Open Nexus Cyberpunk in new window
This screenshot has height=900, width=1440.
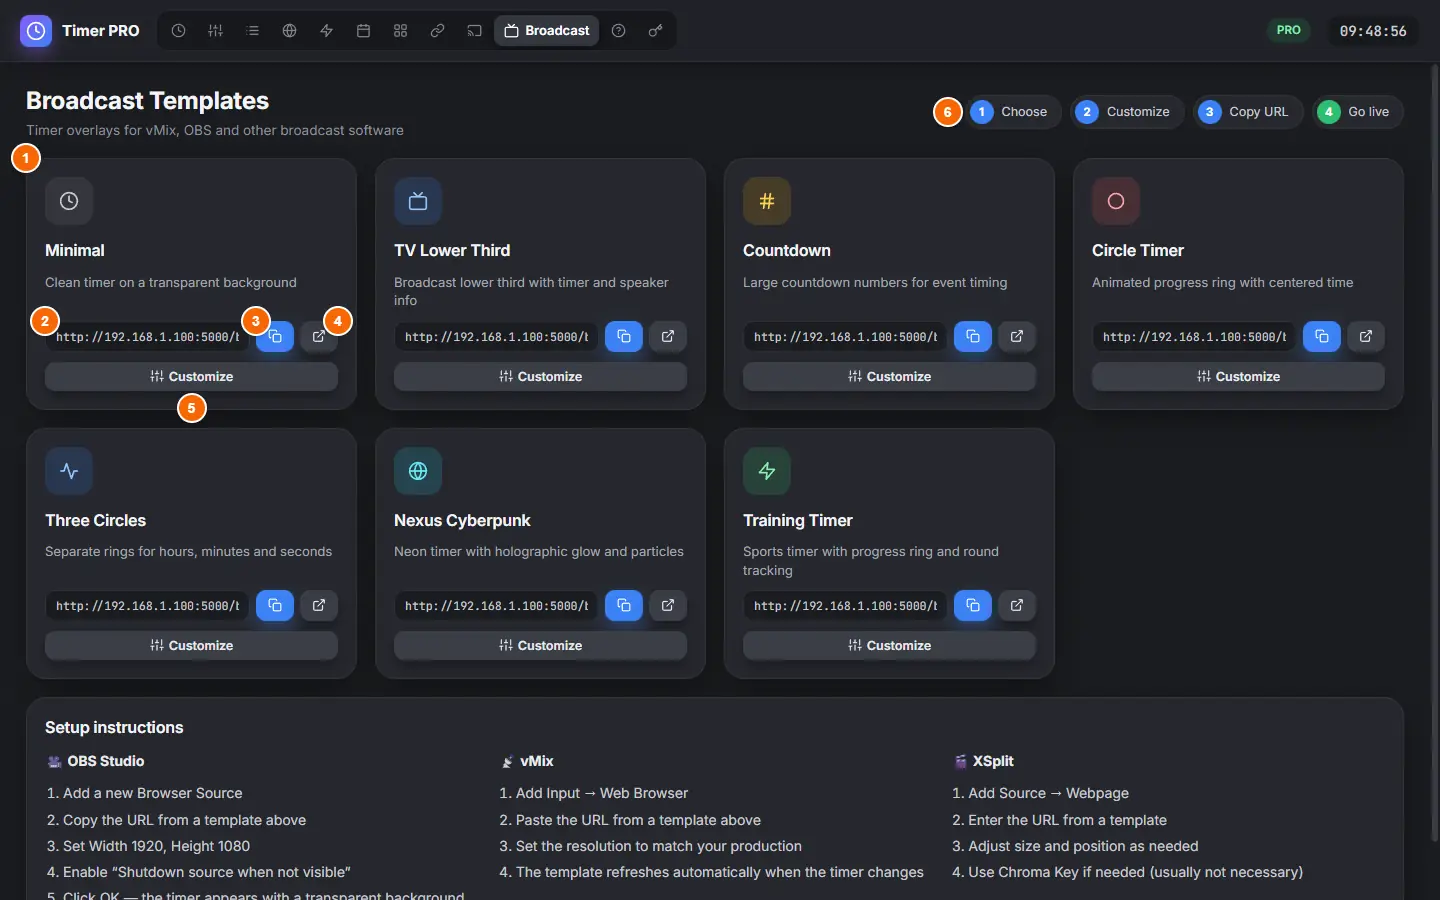click(668, 606)
